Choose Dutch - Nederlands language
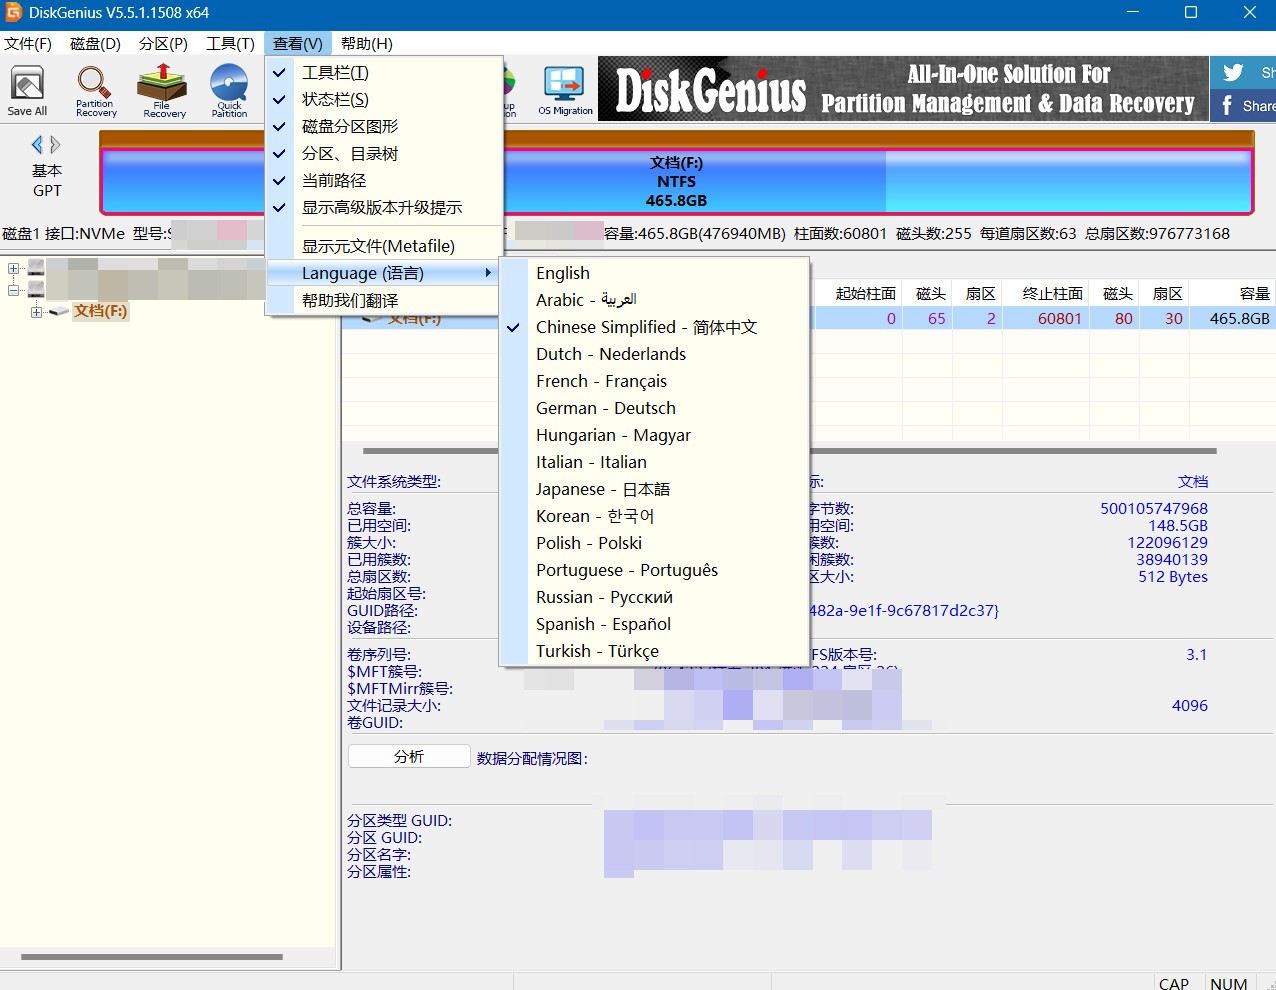 [654, 354]
